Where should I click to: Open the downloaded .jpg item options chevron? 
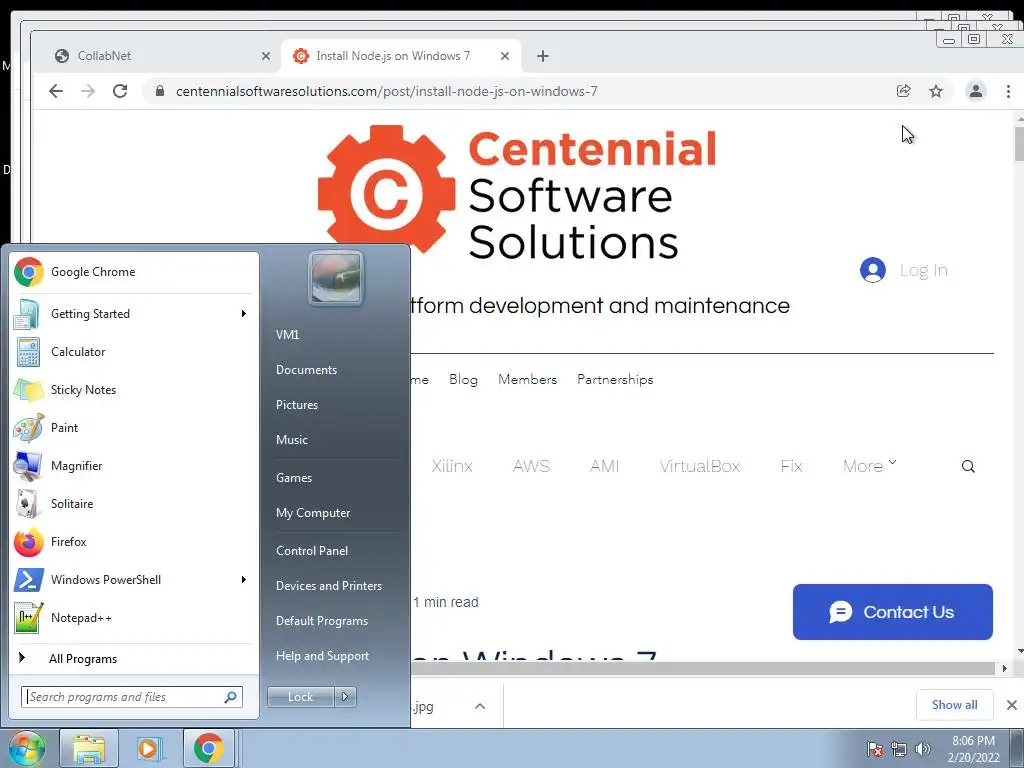point(480,707)
